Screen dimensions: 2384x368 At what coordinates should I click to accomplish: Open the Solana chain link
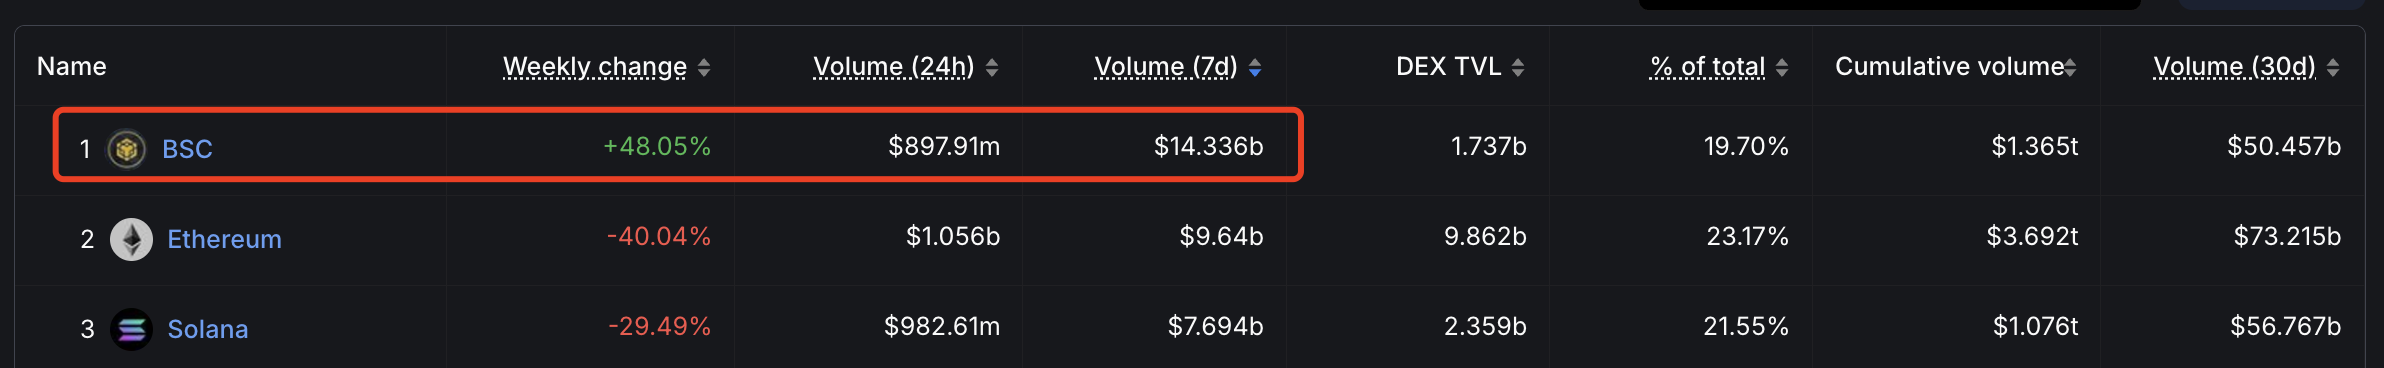[x=208, y=329]
